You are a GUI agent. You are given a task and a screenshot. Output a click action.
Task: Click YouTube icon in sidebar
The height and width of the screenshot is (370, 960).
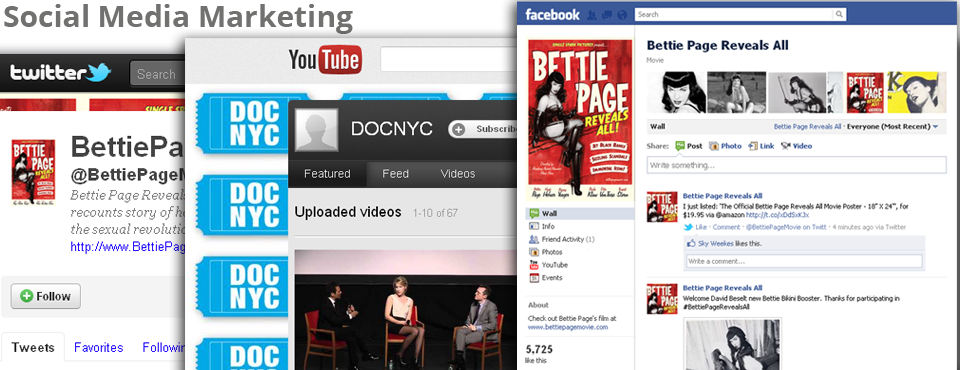pyautogui.click(x=533, y=265)
